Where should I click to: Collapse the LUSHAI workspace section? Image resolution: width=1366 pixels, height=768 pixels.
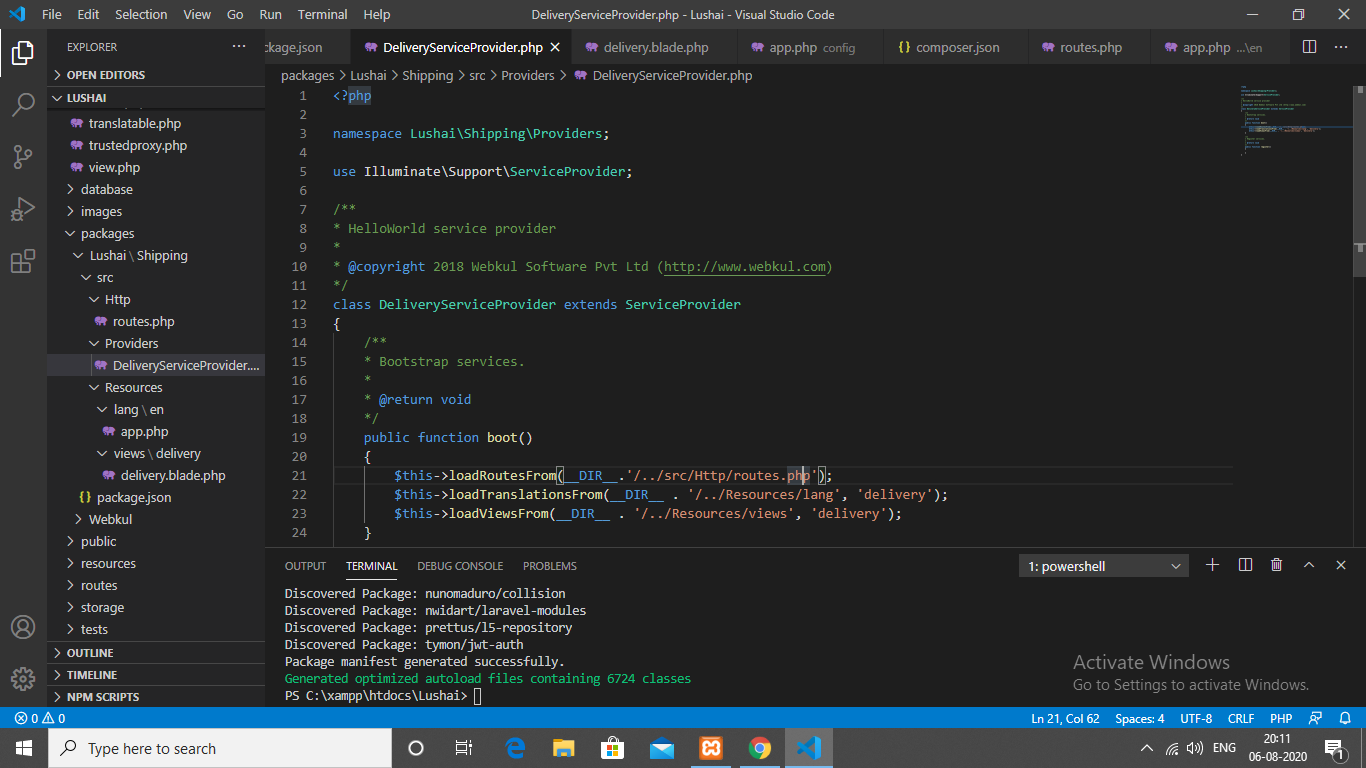tap(156, 98)
